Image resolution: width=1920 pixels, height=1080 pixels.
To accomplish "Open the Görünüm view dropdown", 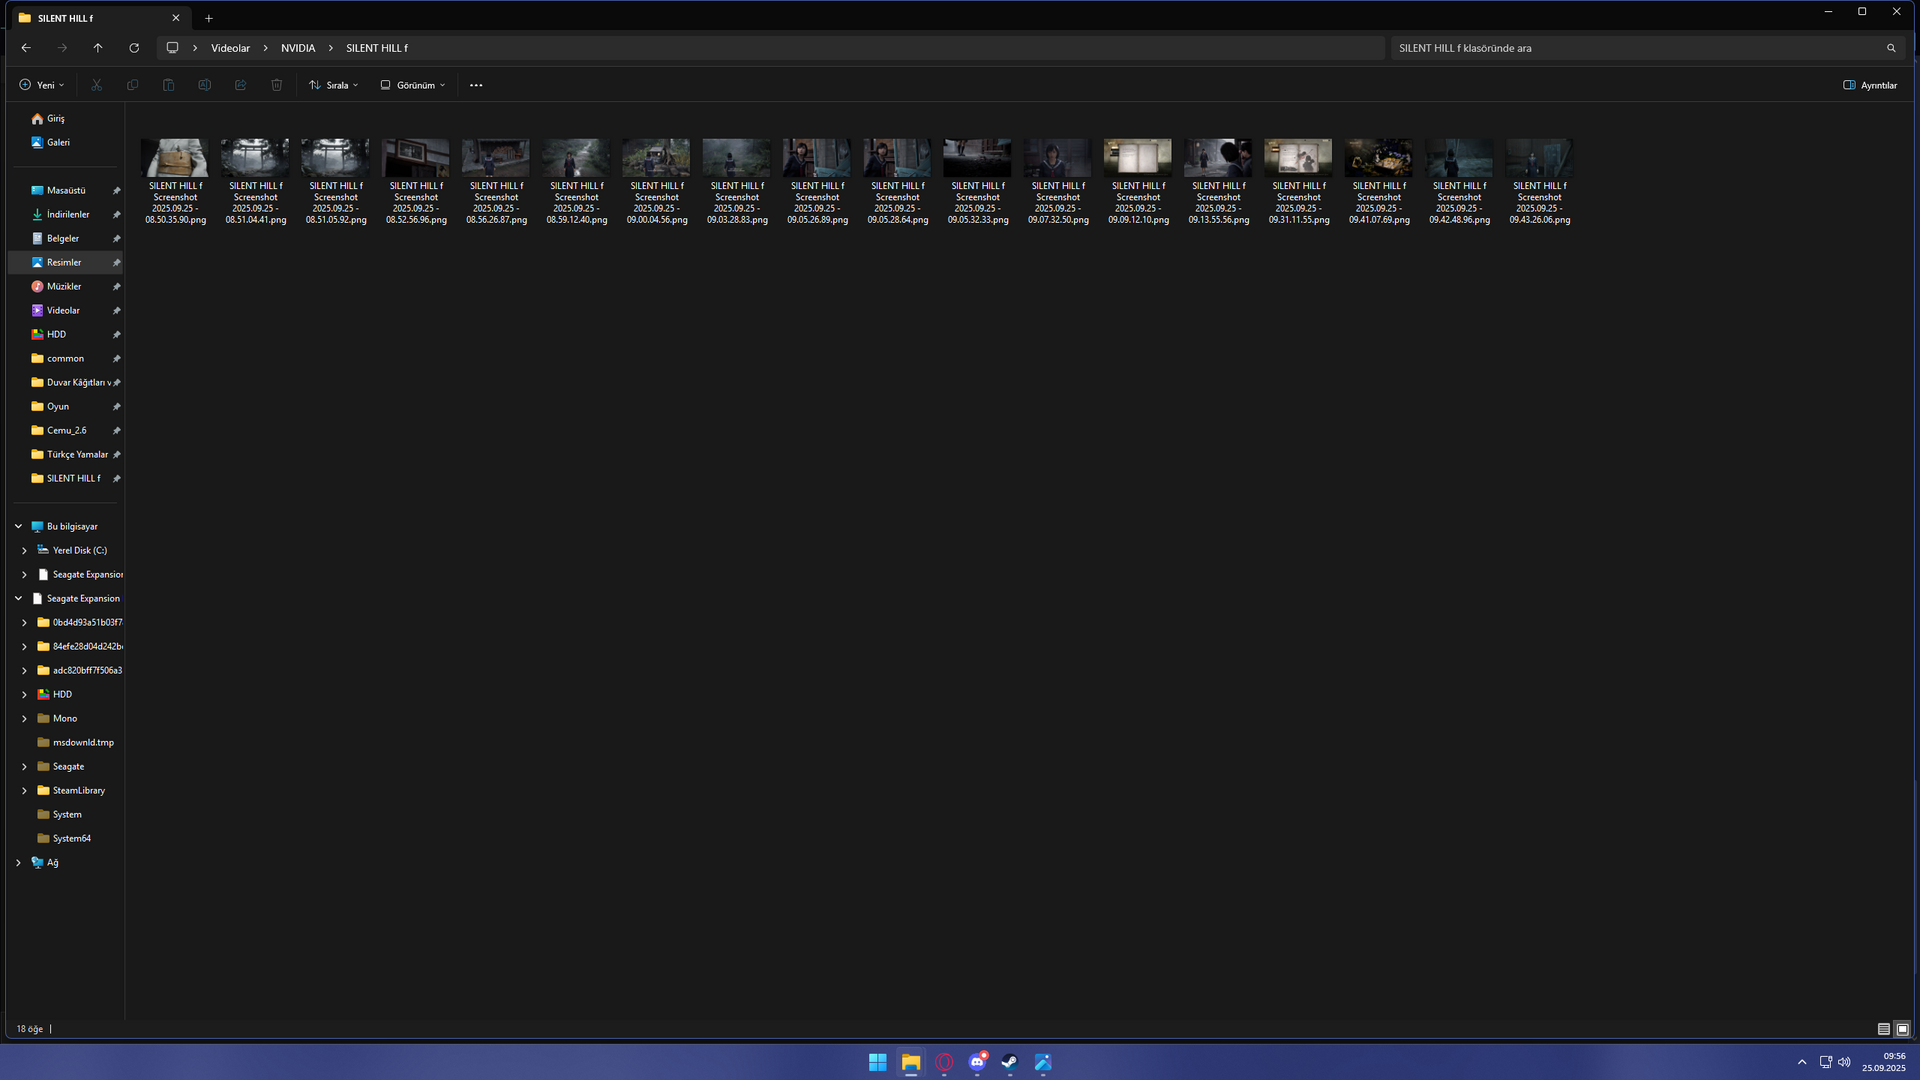I will pyautogui.click(x=413, y=85).
